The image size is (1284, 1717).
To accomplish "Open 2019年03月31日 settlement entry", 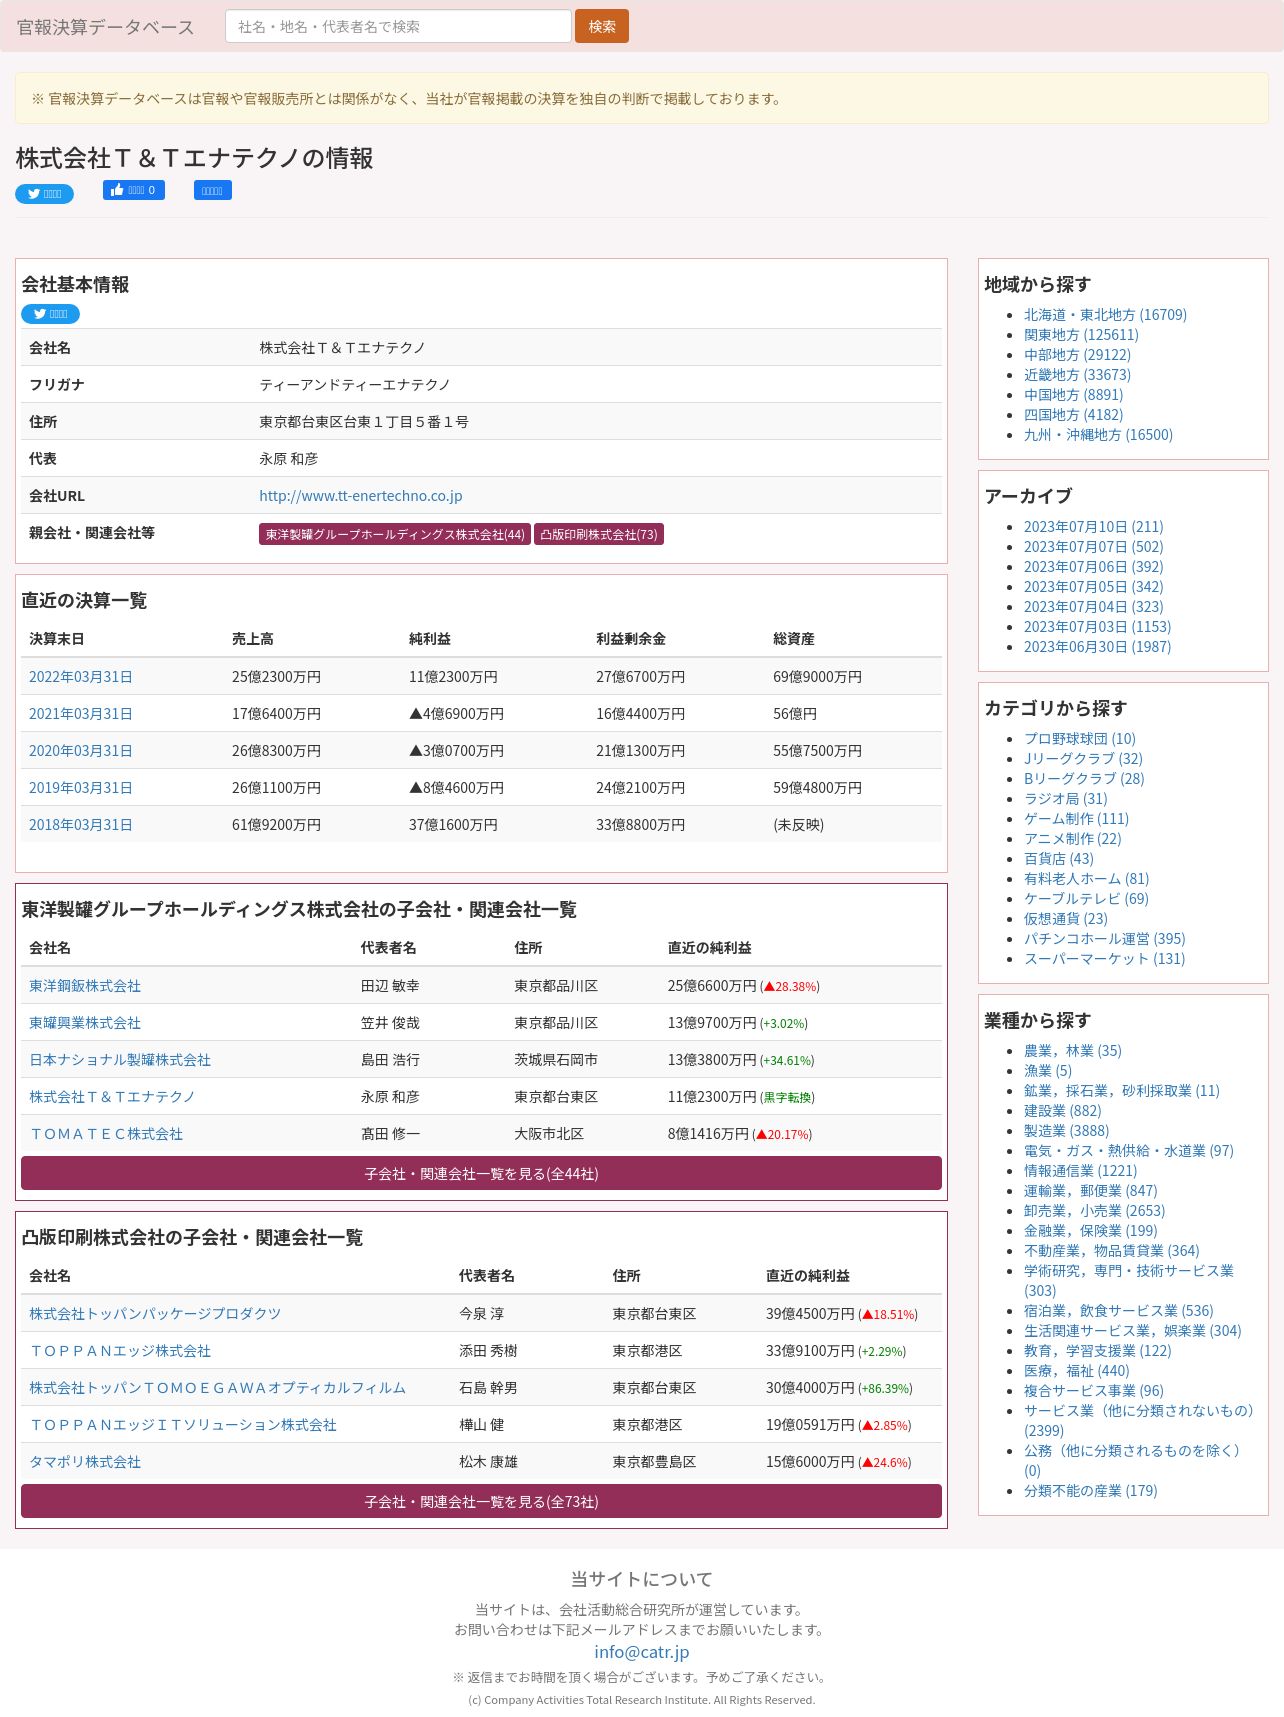I will coord(80,788).
